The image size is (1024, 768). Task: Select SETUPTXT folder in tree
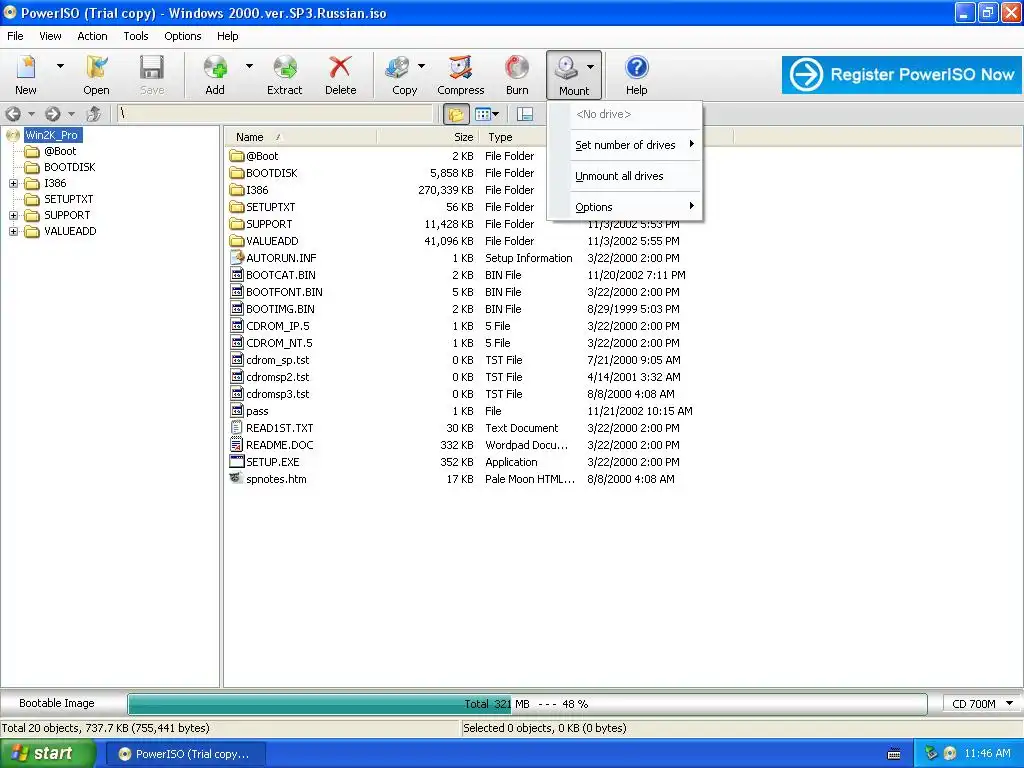(x=69, y=199)
